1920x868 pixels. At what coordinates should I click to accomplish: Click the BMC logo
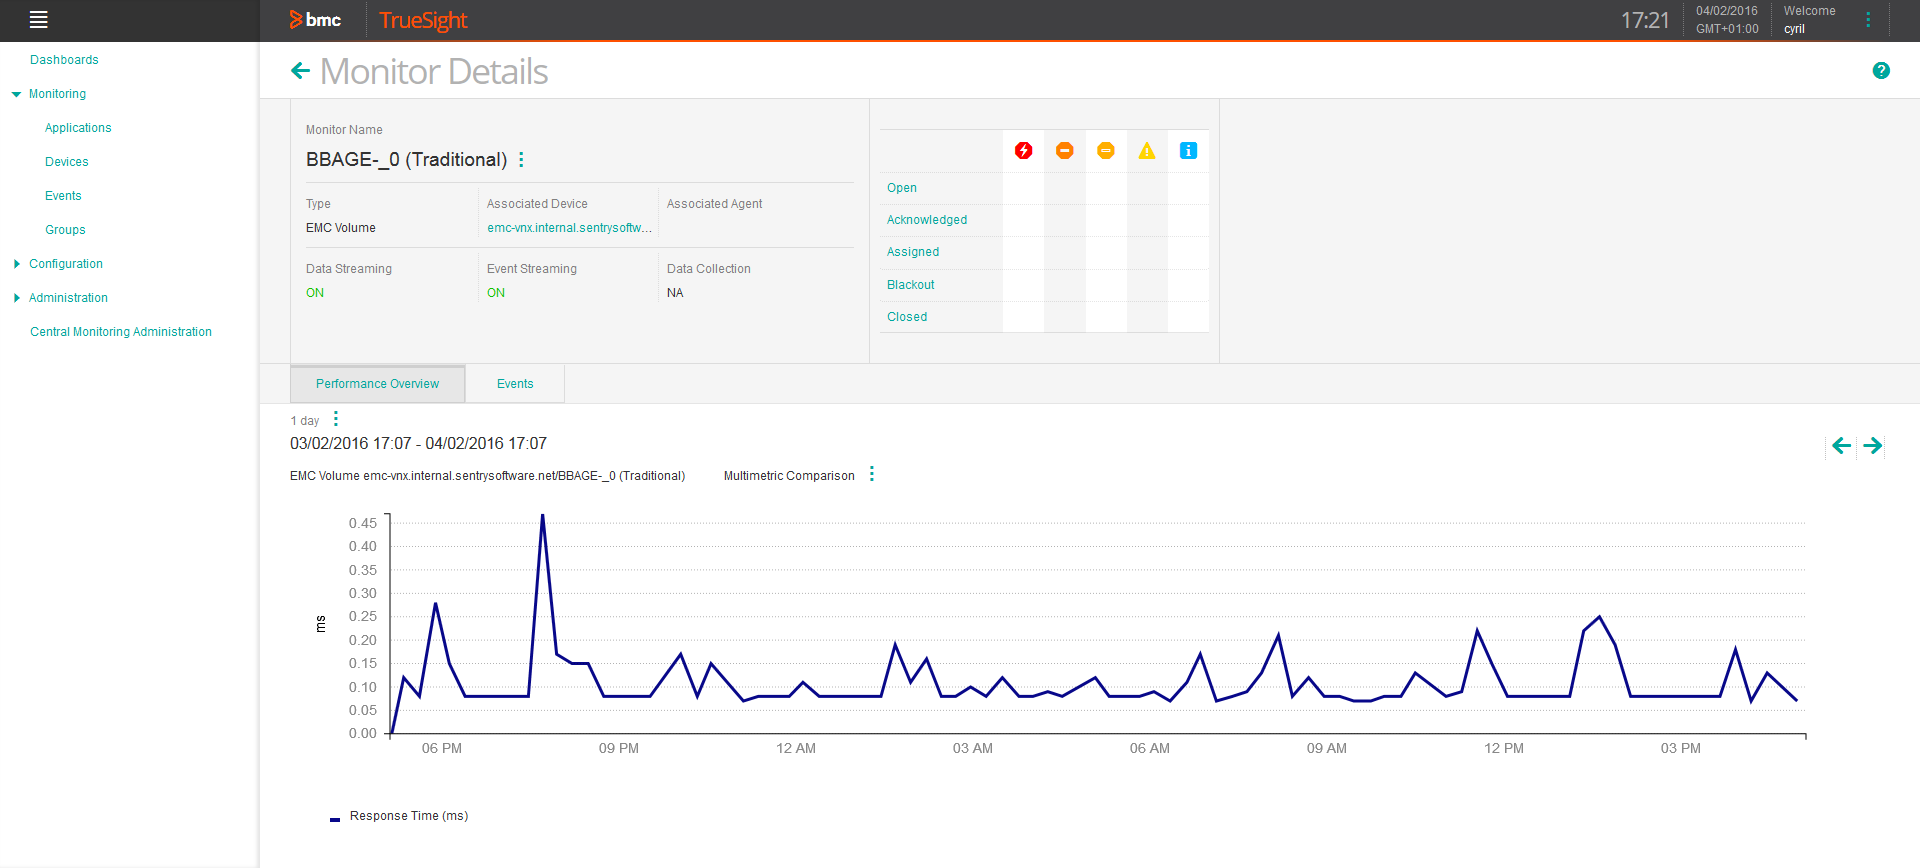click(x=315, y=20)
